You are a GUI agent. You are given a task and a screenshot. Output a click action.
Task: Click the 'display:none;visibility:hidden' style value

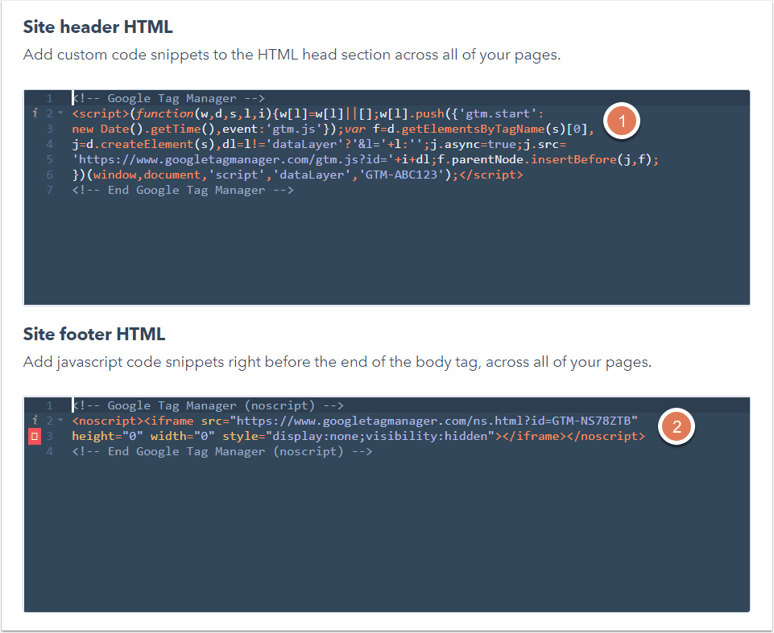pyautogui.click(x=380, y=436)
